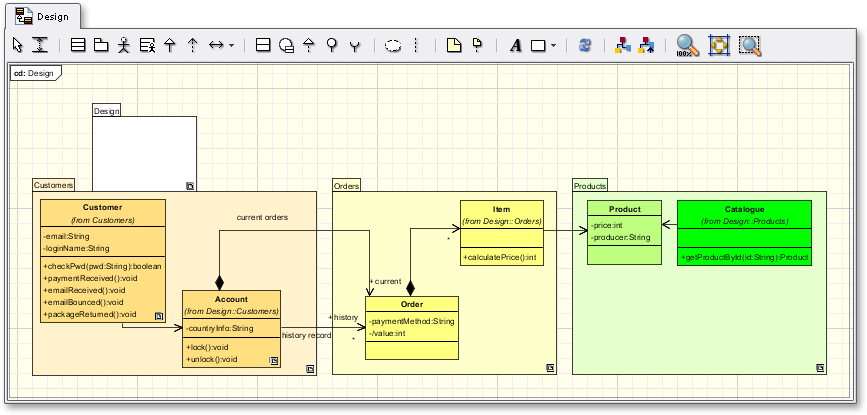Select the Note shape tool
Image resolution: width=867 pixels, height=415 pixels.
[x=454, y=45]
